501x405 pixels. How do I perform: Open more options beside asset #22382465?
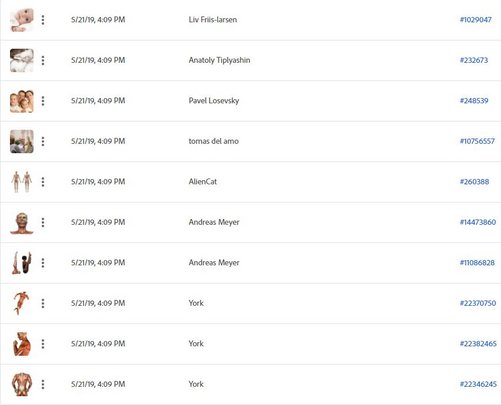43,344
